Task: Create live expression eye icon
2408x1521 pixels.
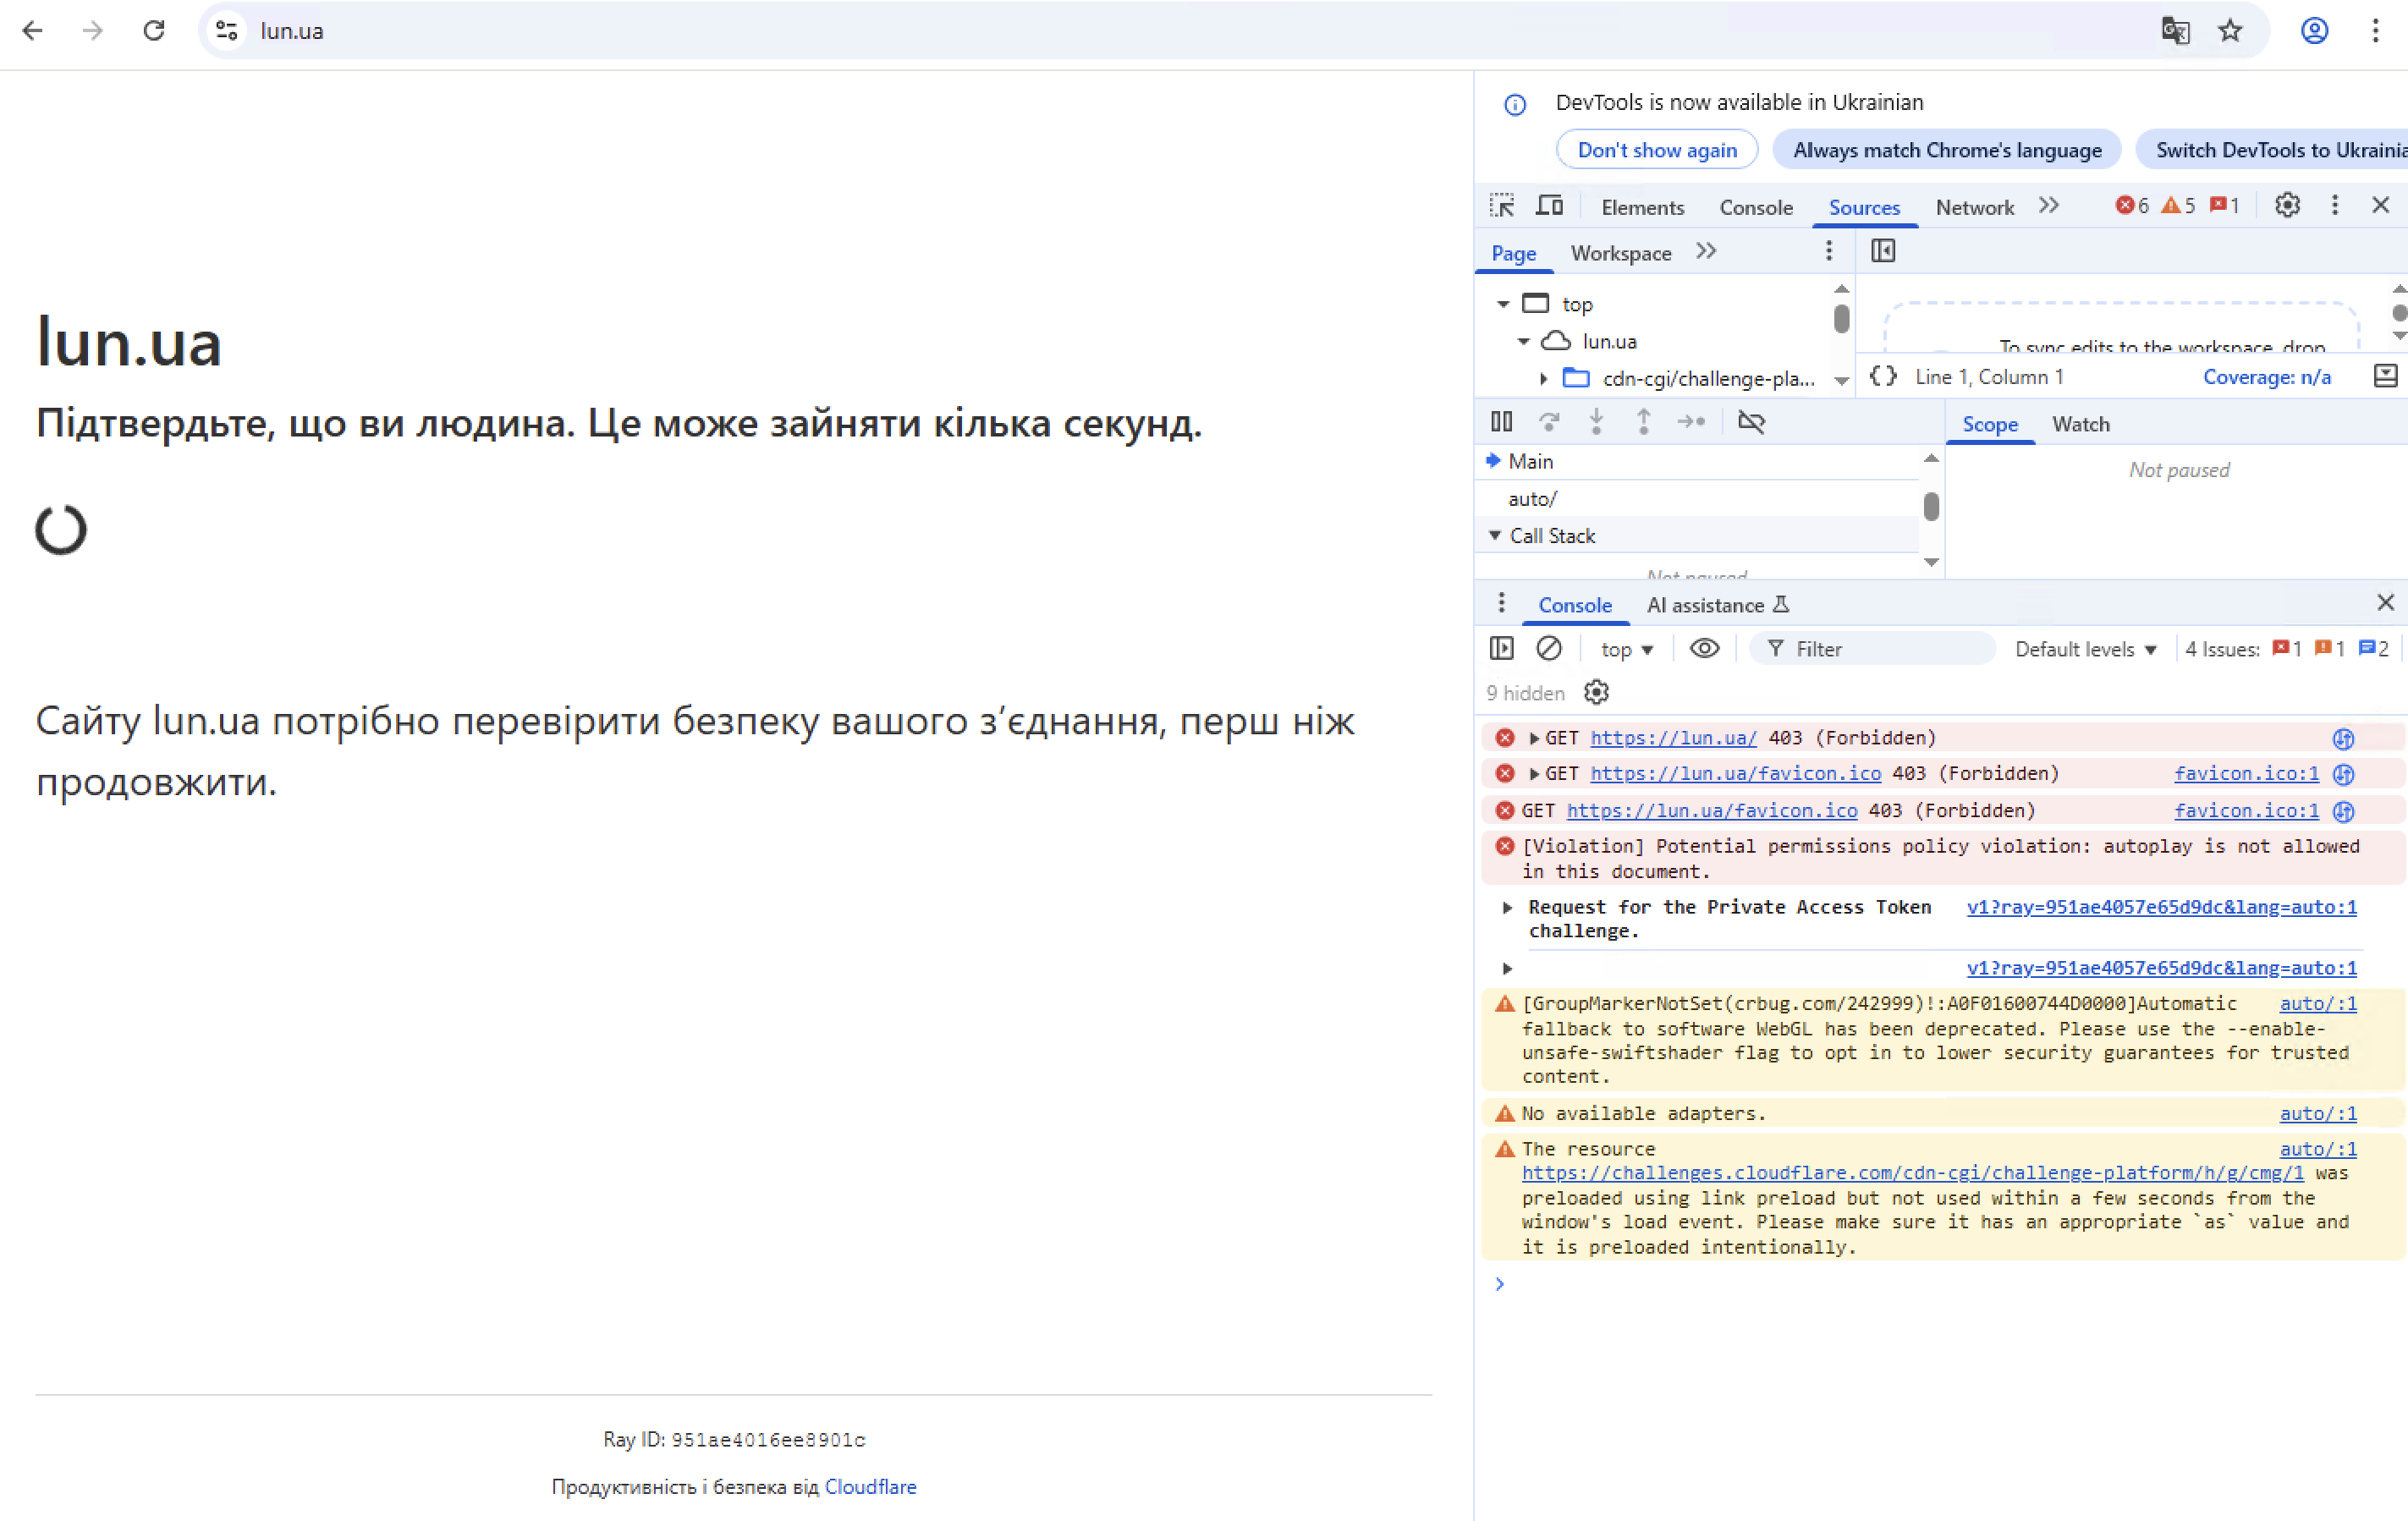Action: 1704,648
